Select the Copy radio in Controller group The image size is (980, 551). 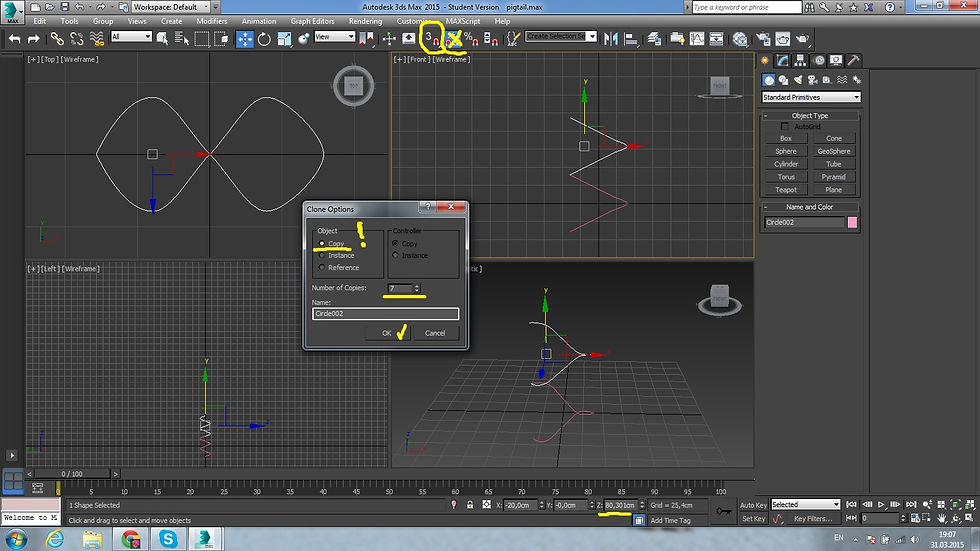tap(395, 243)
